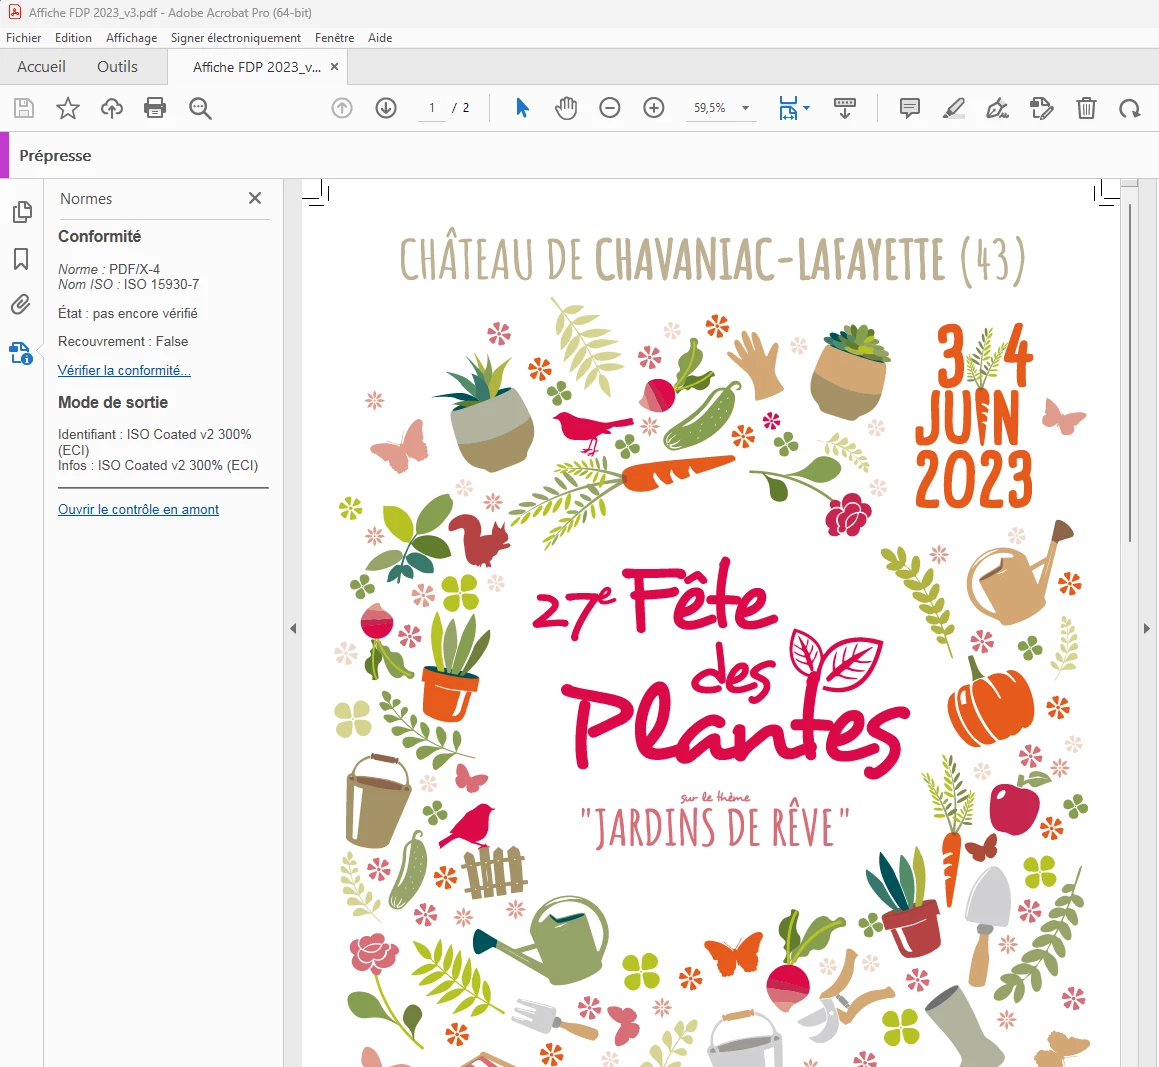Zoom out with the minus icon
This screenshot has height=1067, width=1159.
click(609, 108)
